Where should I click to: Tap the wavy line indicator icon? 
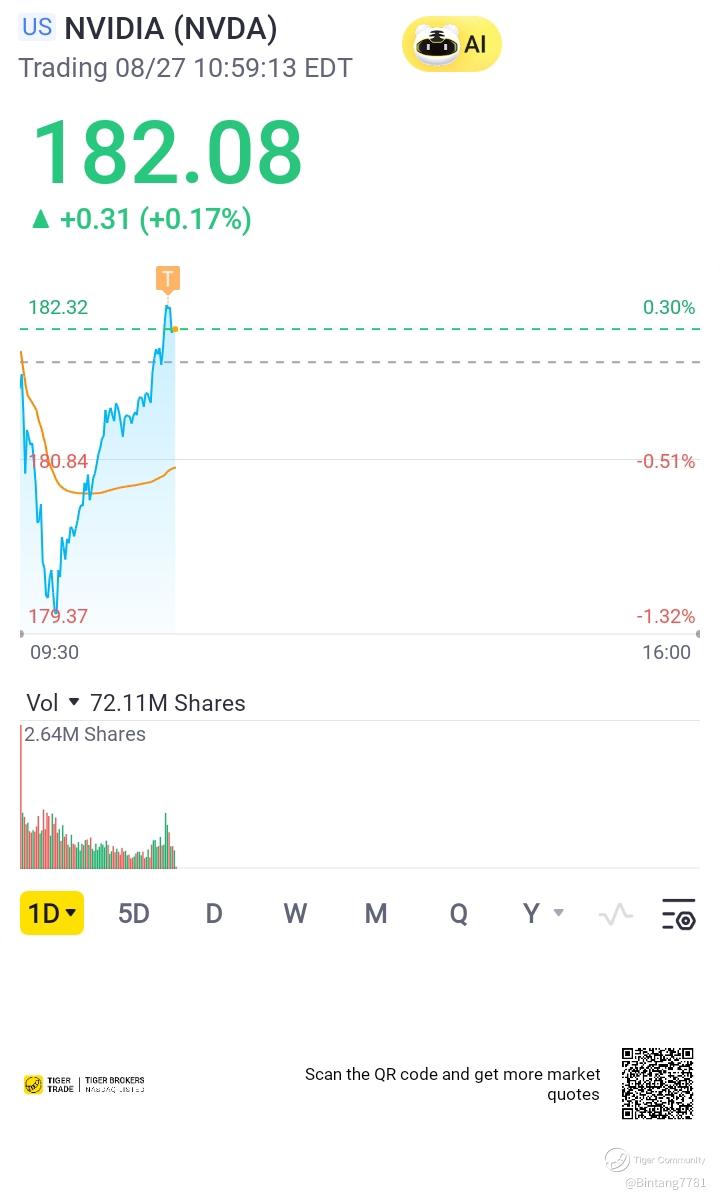pos(615,914)
